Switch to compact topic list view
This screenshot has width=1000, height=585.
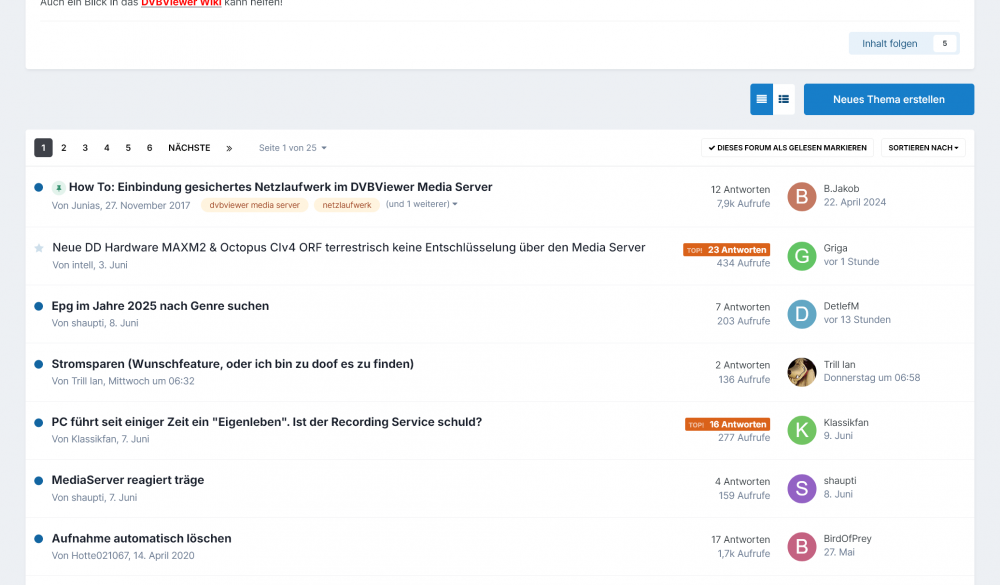coord(784,99)
